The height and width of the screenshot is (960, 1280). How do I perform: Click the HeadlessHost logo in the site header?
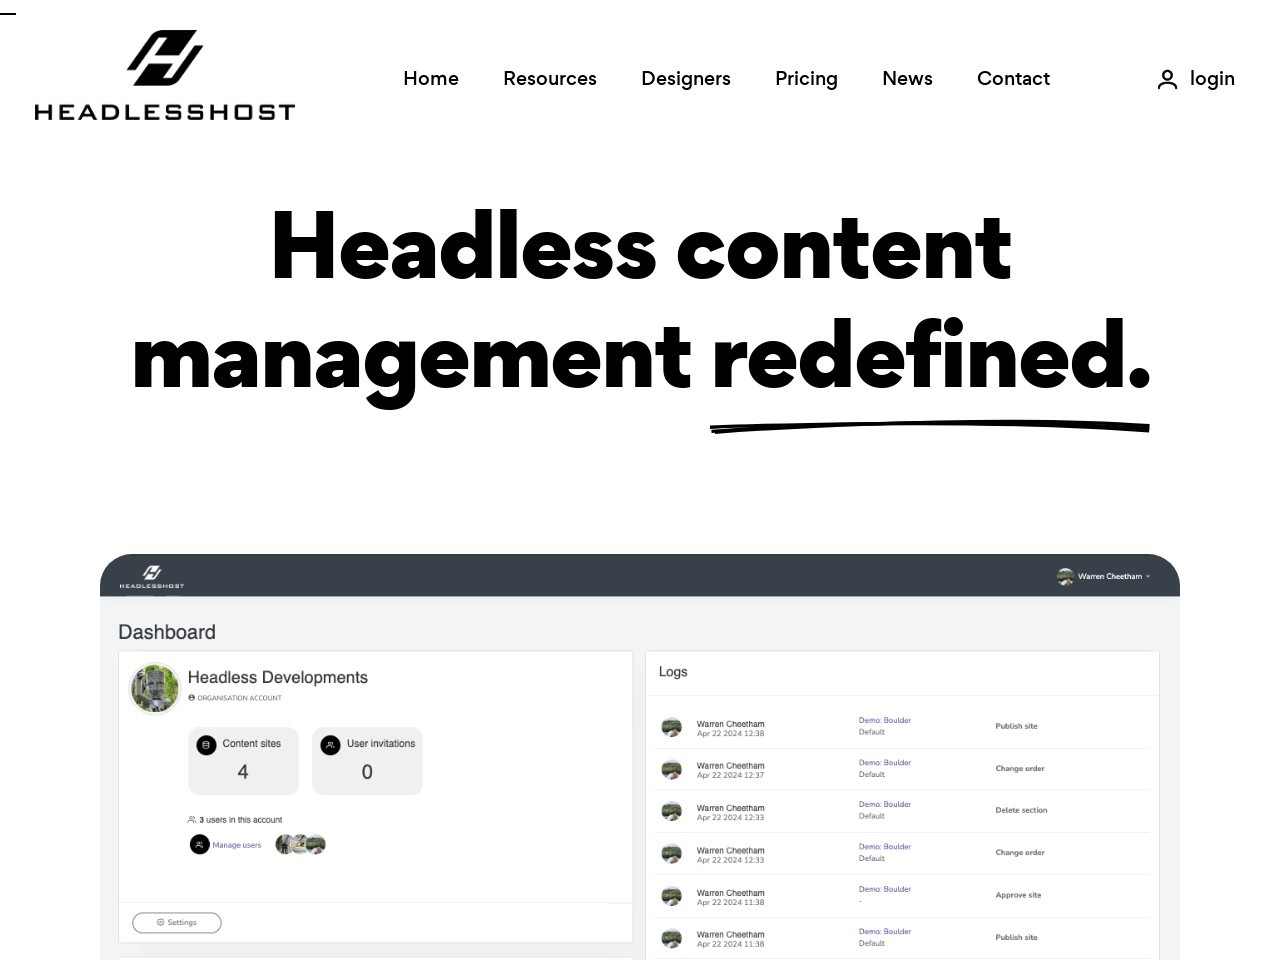coord(165,76)
